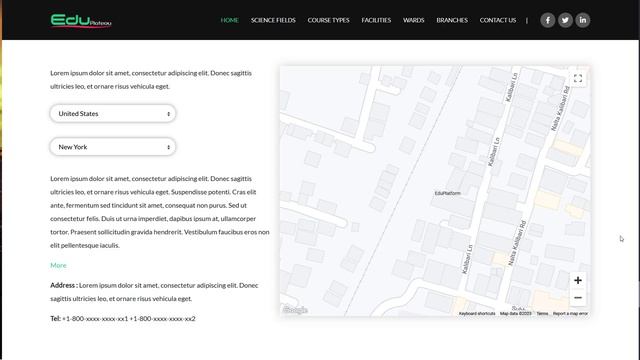Screen dimensions: 640x360
Task: Open the Twitter social icon
Action: pyautogui.click(x=565, y=20)
